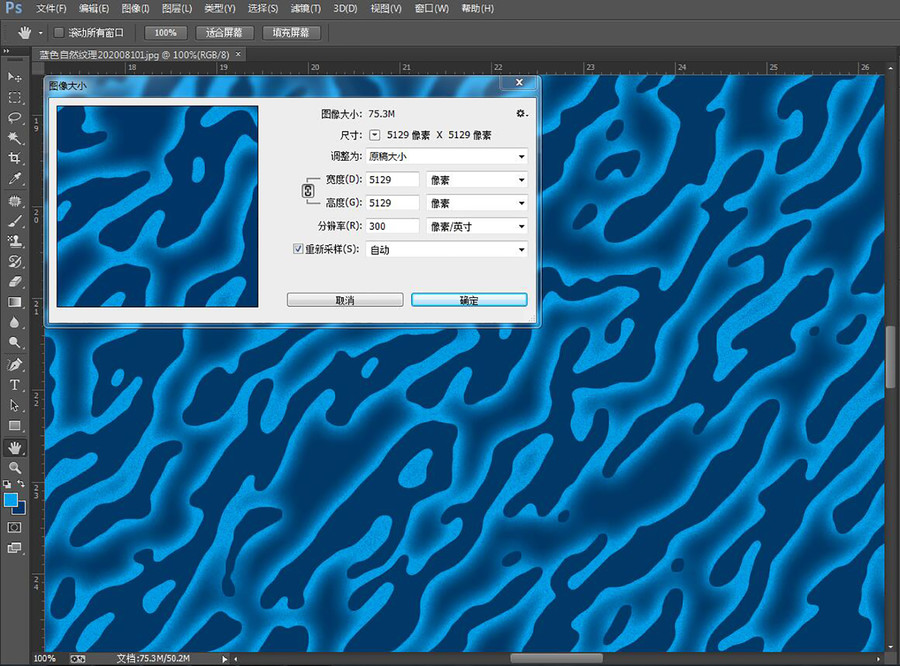The image size is (900, 666).
Task: Open the 图层(L) menu
Action: (x=177, y=9)
